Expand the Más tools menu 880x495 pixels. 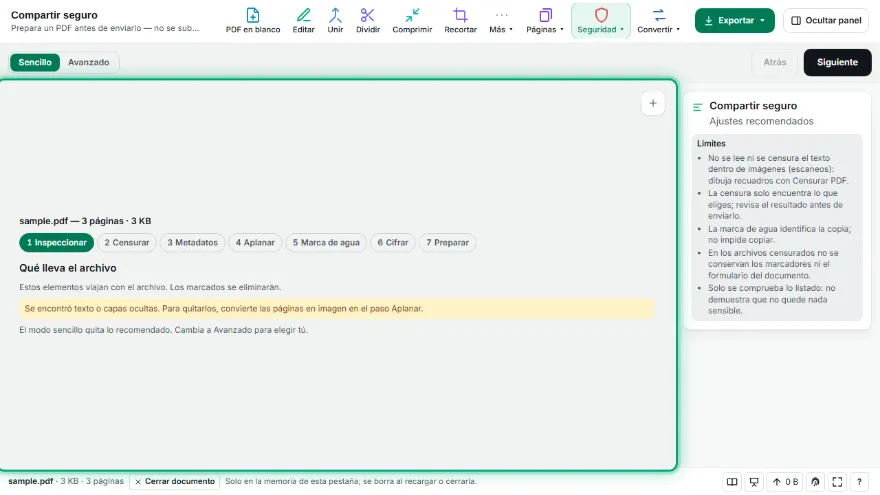coord(501,21)
